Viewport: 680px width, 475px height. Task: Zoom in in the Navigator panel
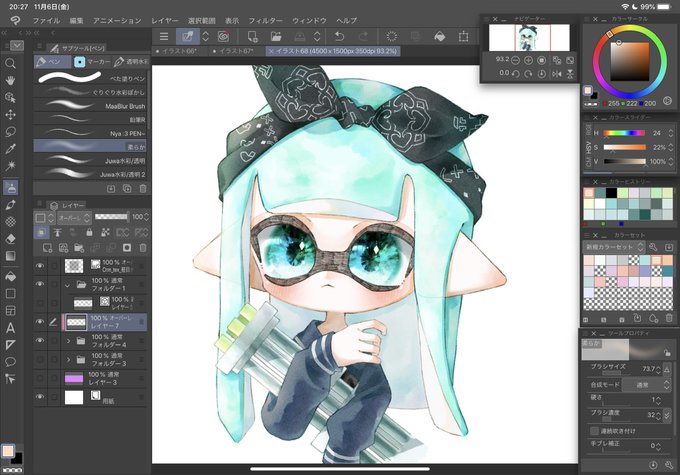coord(528,60)
